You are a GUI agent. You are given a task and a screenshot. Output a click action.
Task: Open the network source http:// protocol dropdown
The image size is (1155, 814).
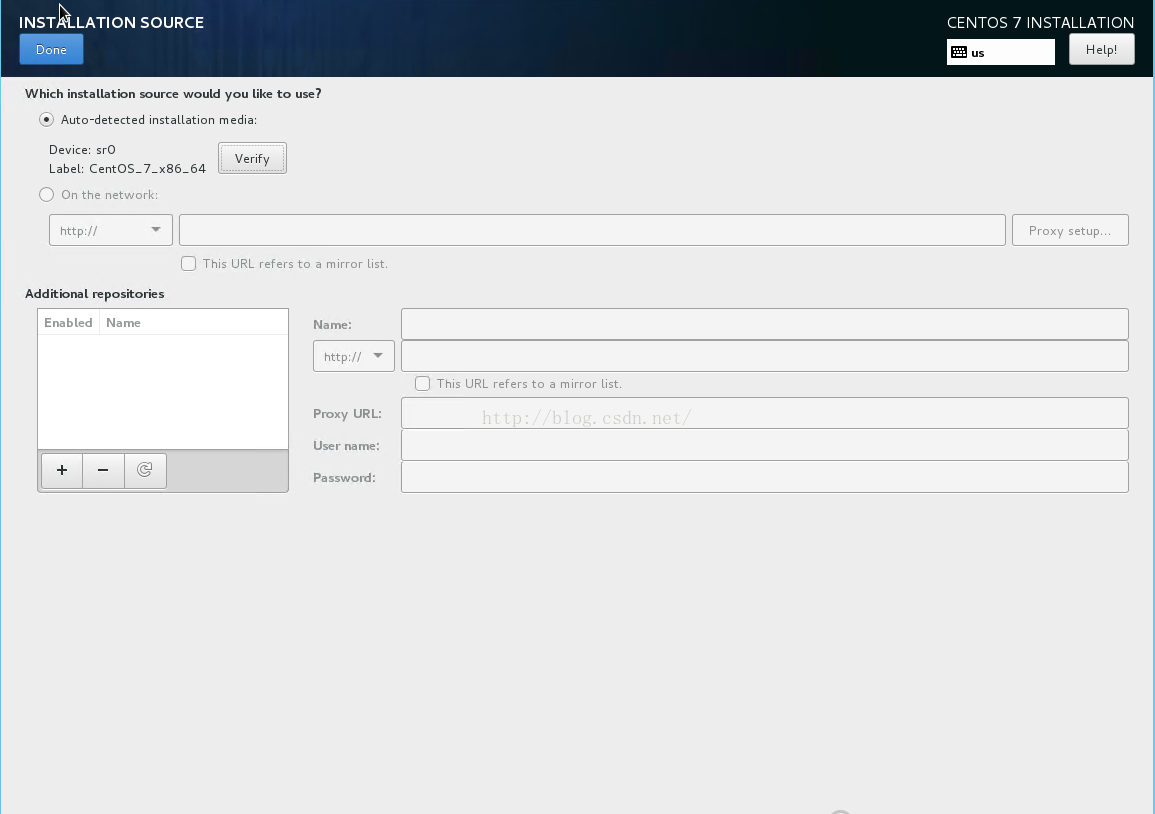110,231
